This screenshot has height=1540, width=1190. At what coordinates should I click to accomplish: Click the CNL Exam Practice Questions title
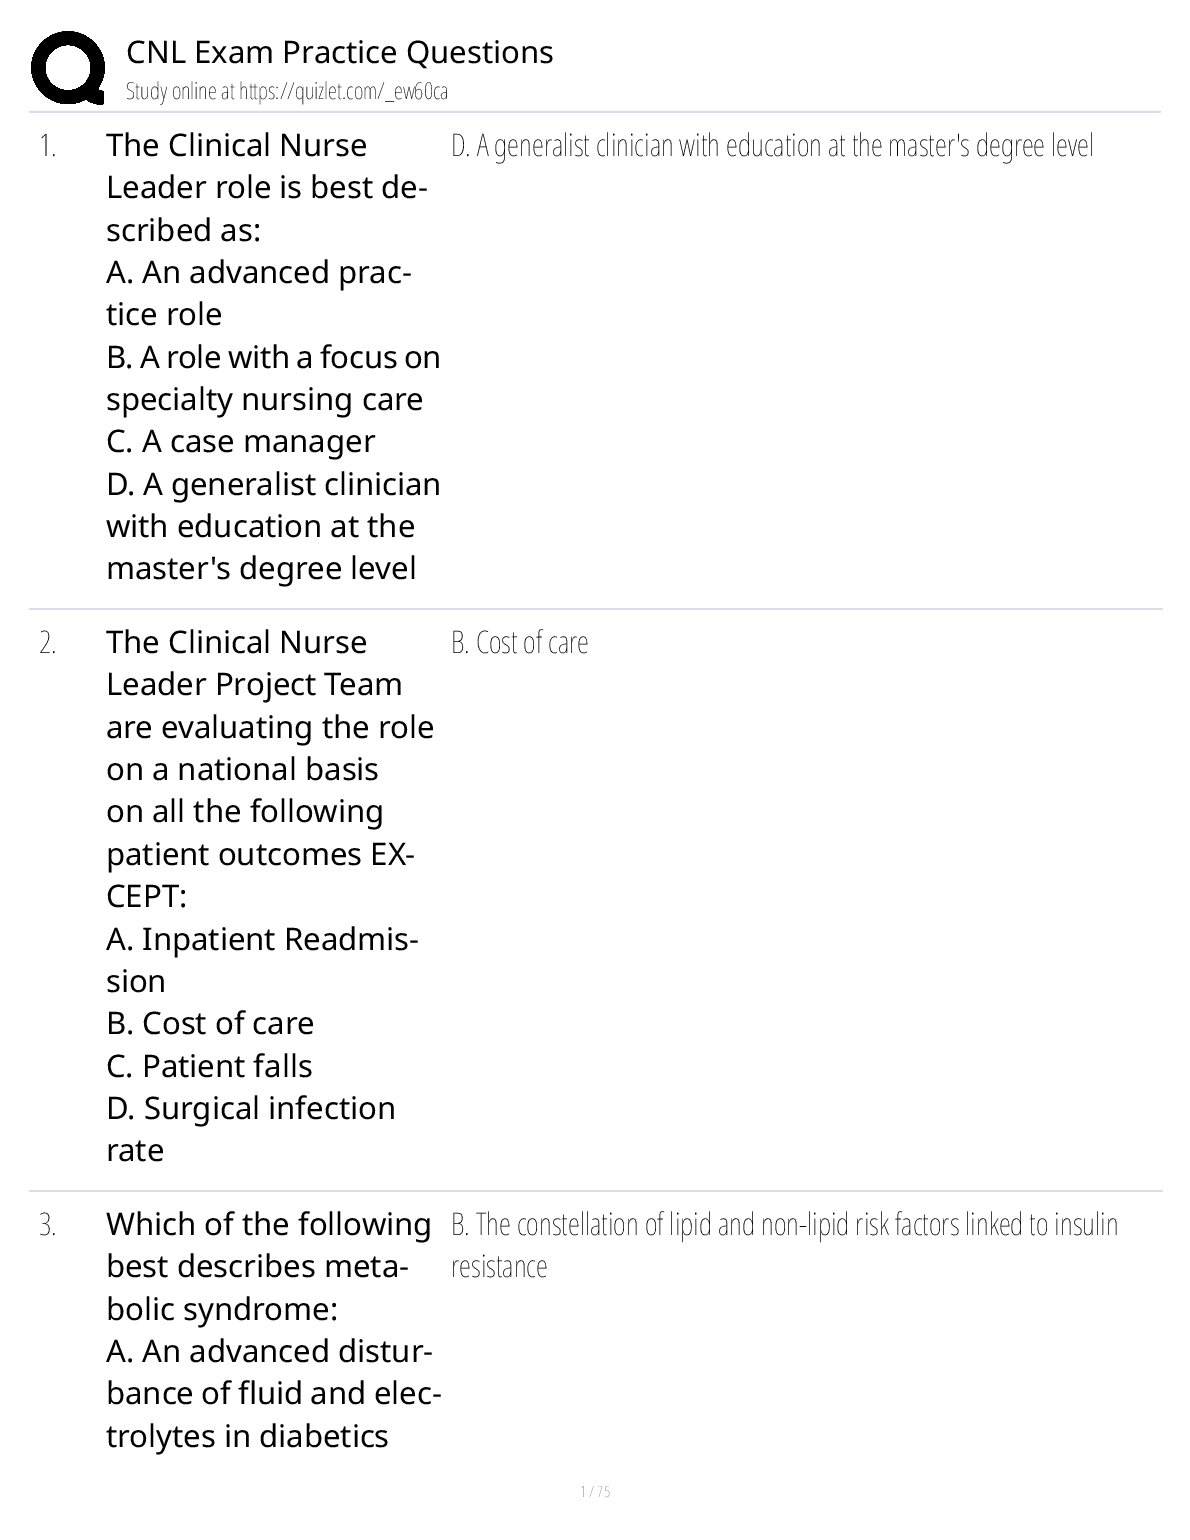click(x=339, y=52)
